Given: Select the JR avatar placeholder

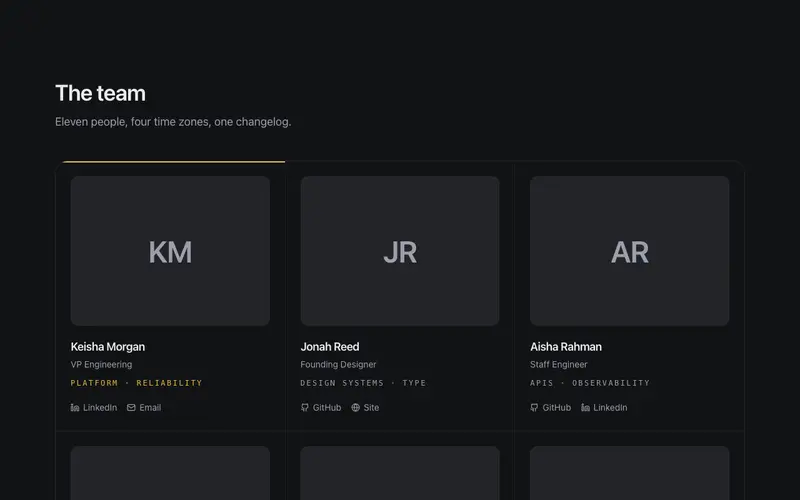Looking at the screenshot, I should [400, 251].
